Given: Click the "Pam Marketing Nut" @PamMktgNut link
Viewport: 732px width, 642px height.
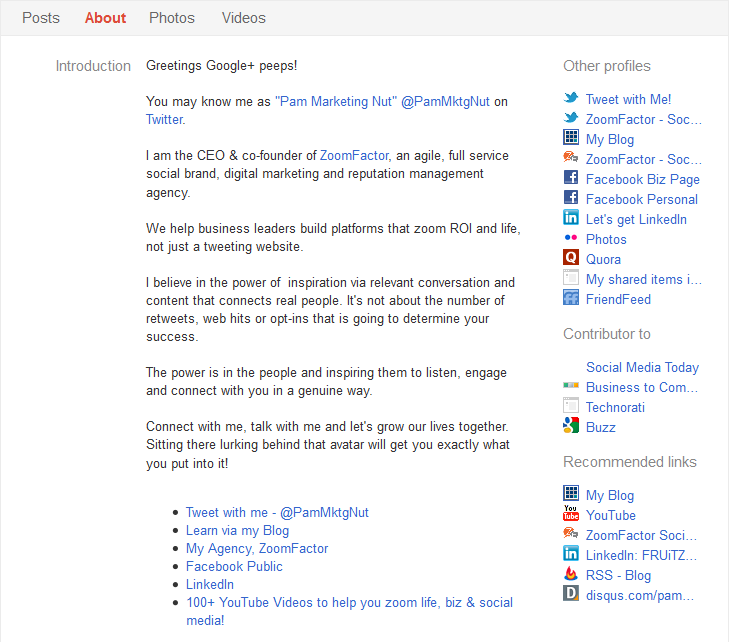Looking at the screenshot, I should click(382, 102).
